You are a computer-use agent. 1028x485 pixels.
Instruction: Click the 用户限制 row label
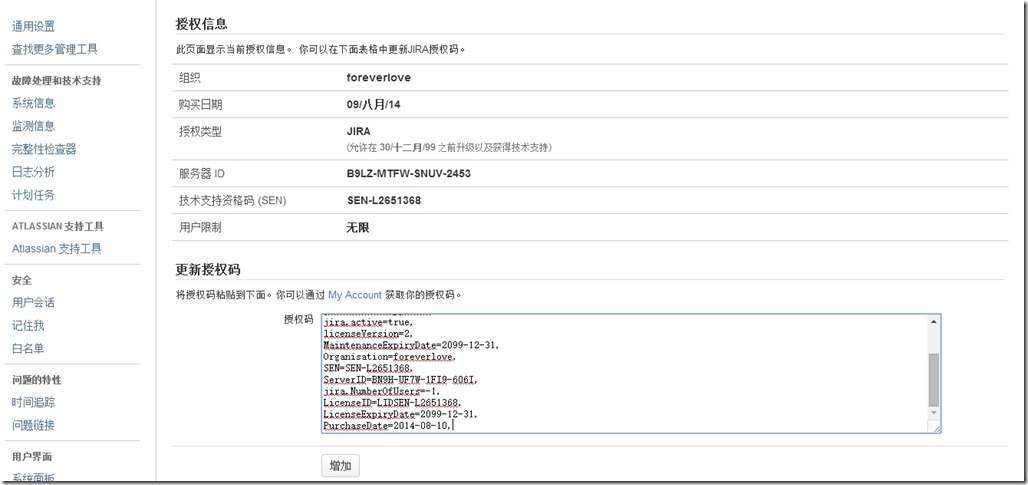[x=201, y=227]
